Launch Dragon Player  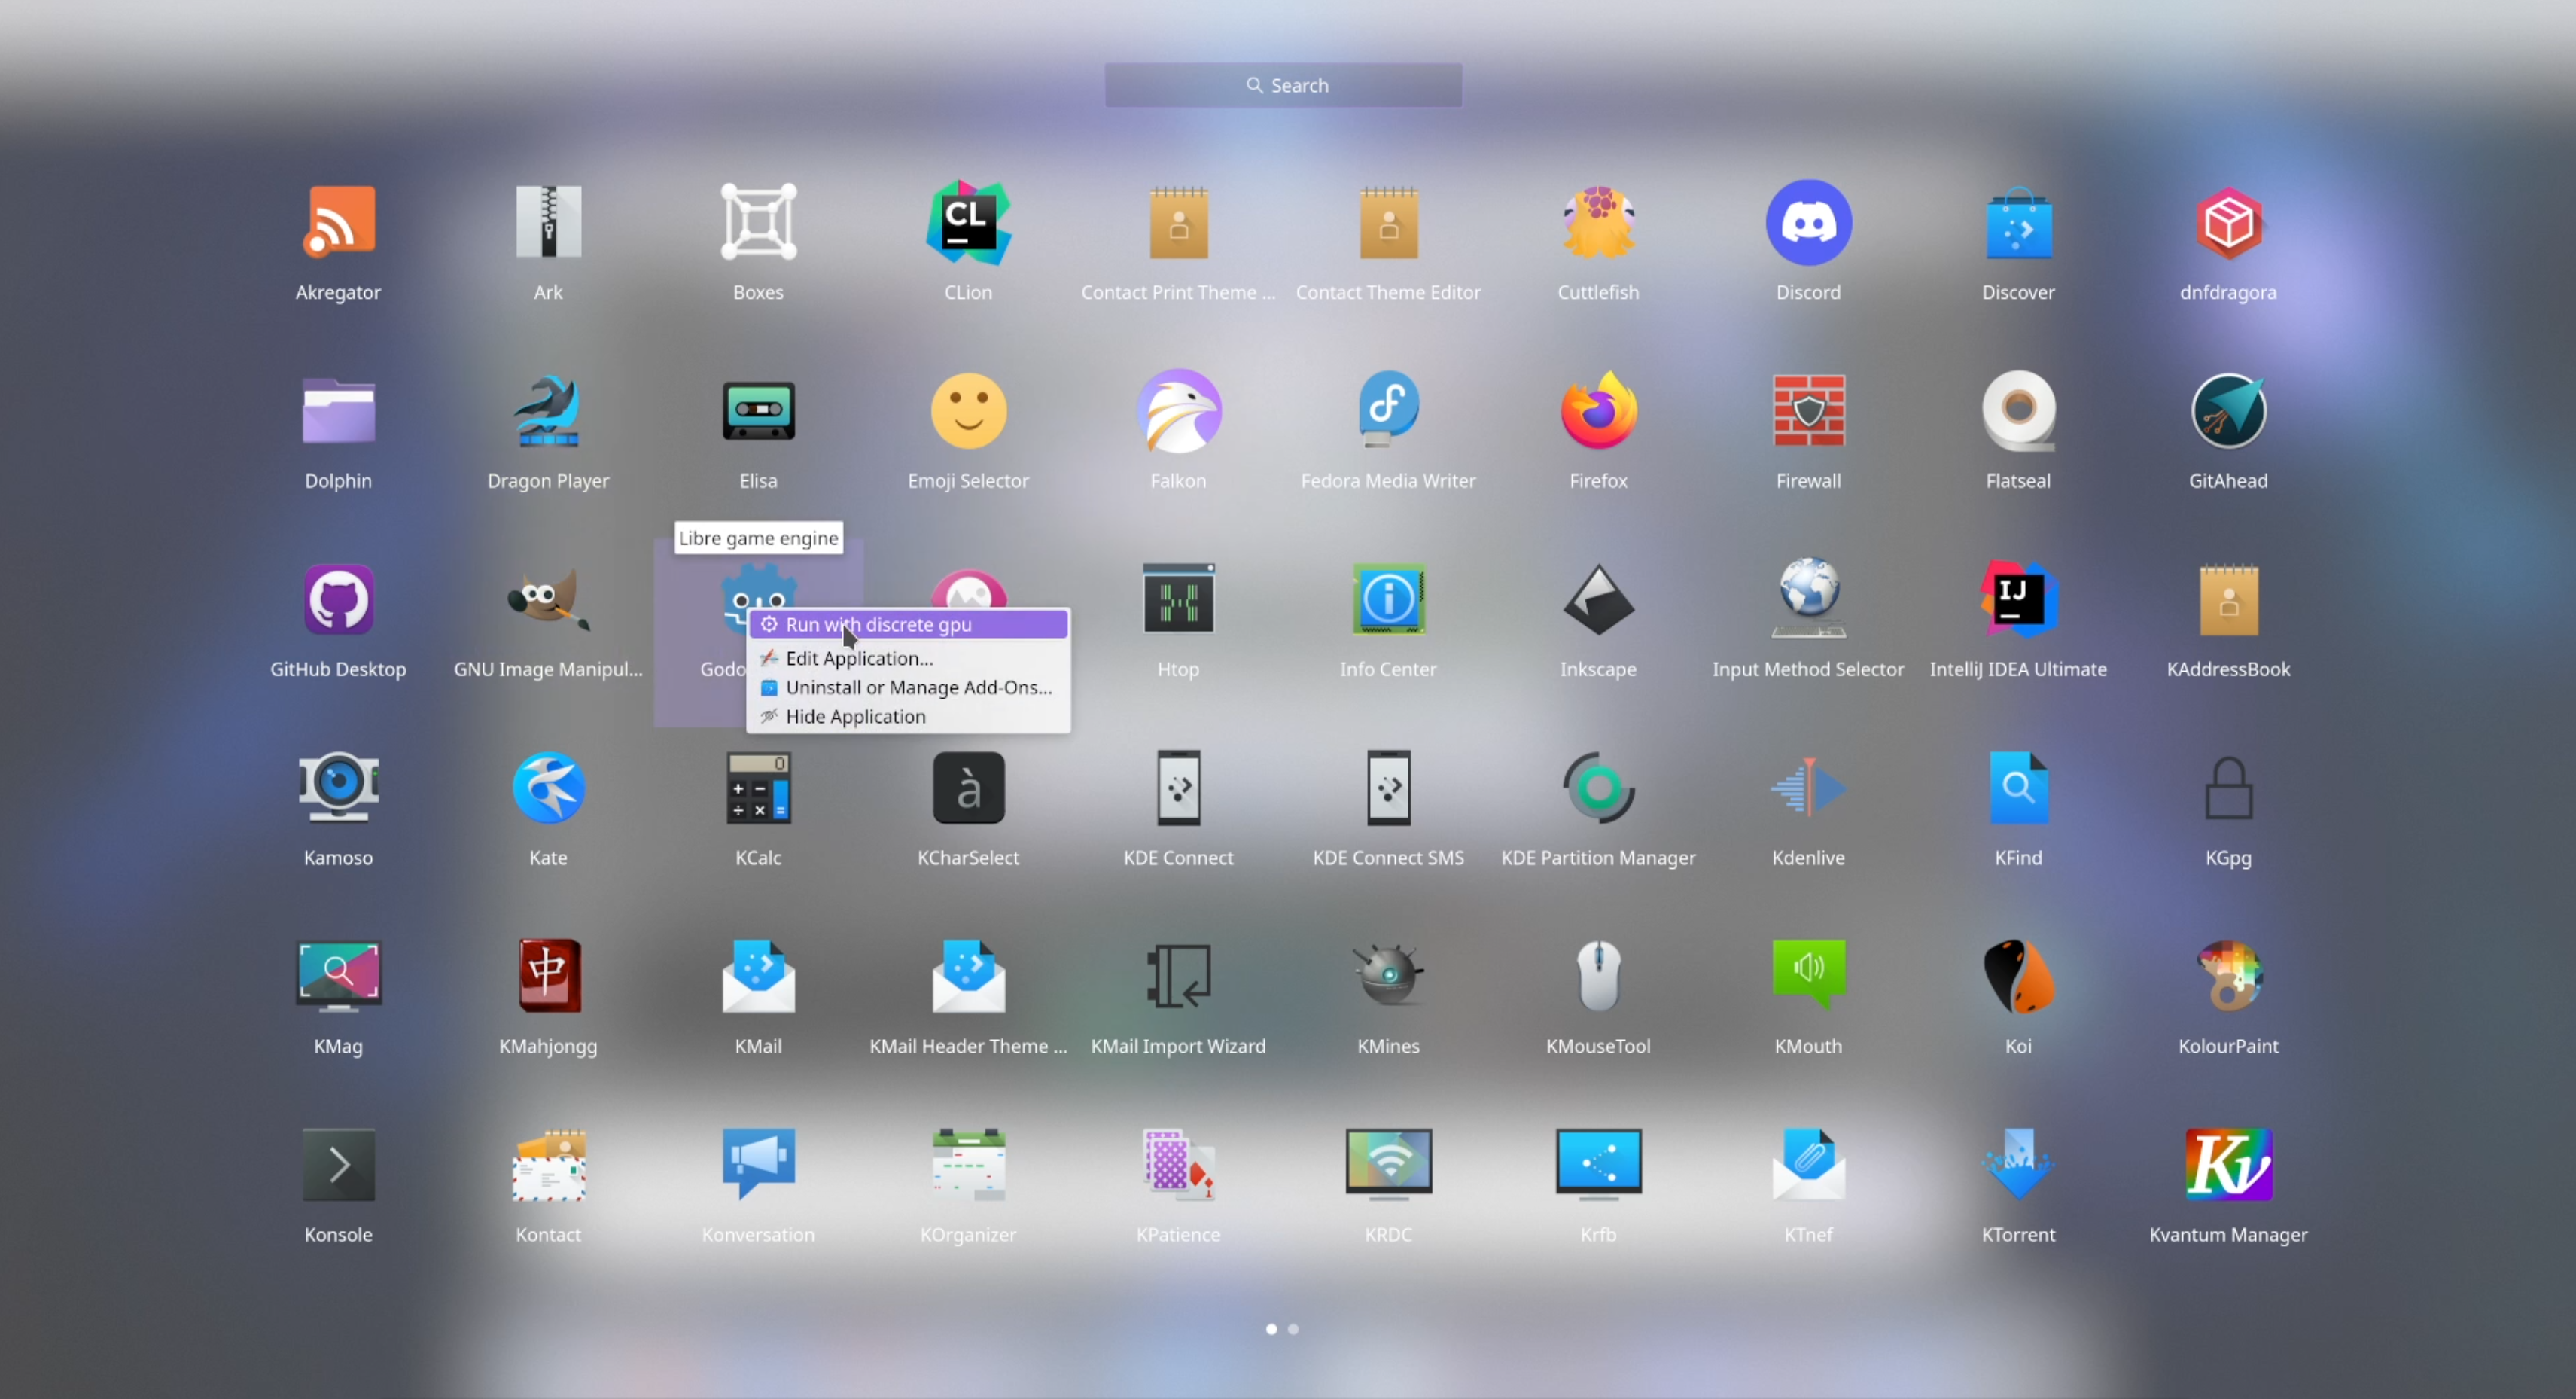[548, 411]
